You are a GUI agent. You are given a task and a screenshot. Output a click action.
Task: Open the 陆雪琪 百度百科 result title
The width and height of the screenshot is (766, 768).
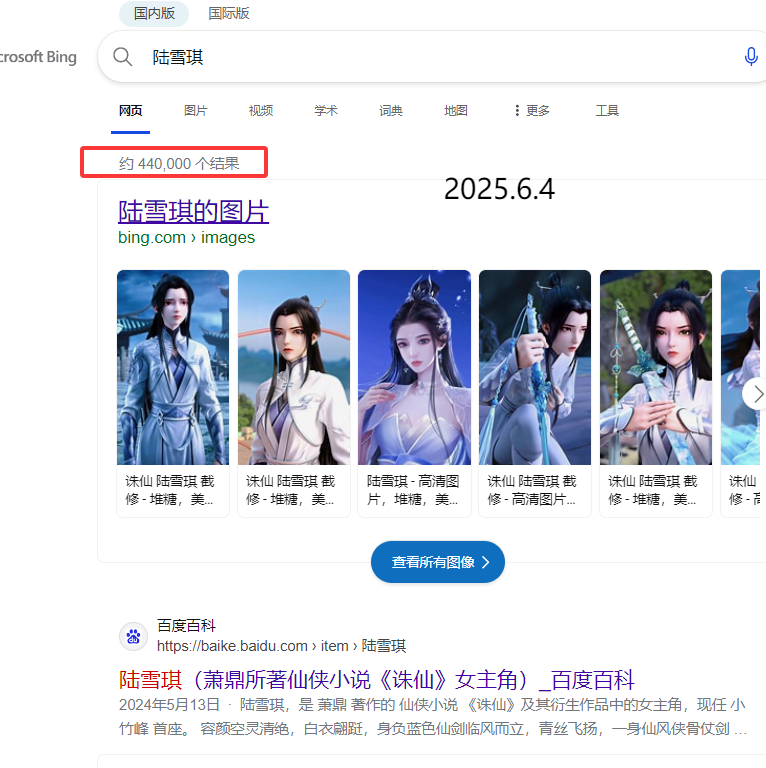(x=377, y=680)
